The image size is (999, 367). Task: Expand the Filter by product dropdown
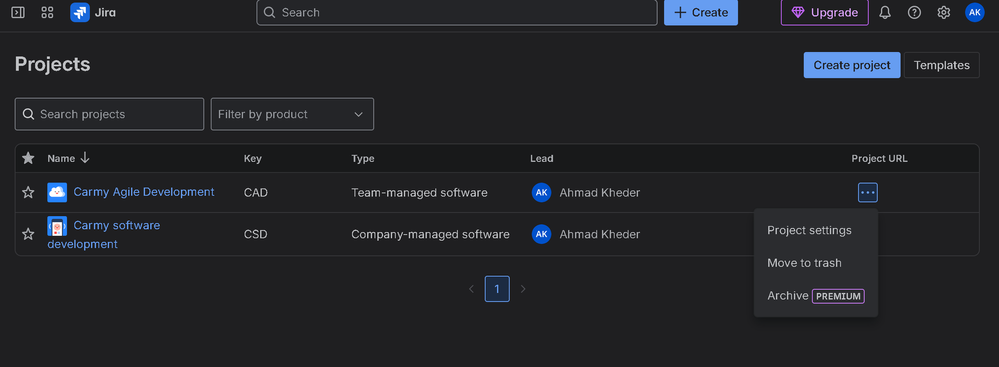pyautogui.click(x=292, y=114)
